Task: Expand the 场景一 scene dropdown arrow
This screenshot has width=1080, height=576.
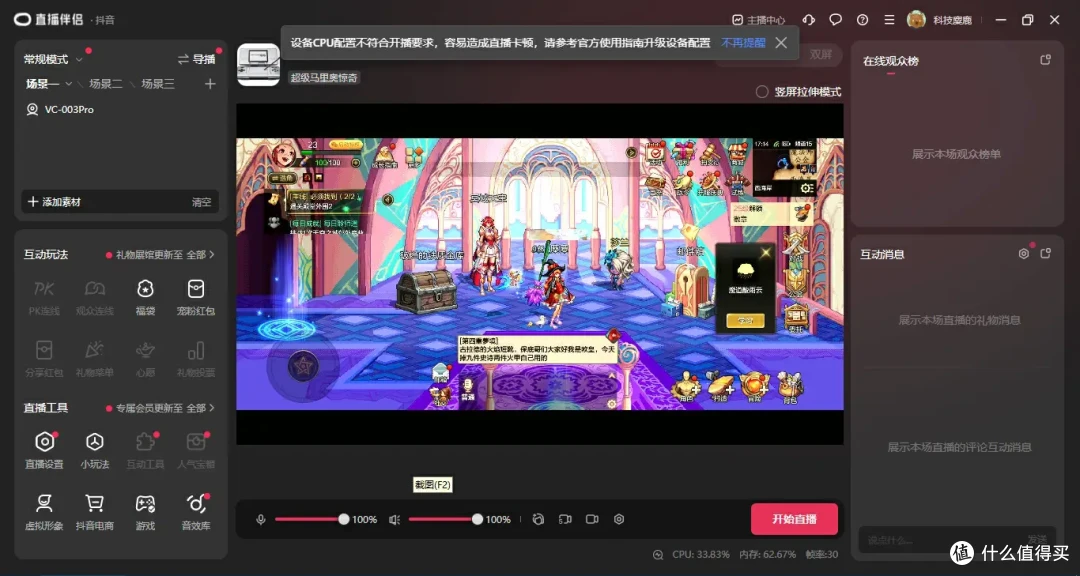Action: pos(68,84)
